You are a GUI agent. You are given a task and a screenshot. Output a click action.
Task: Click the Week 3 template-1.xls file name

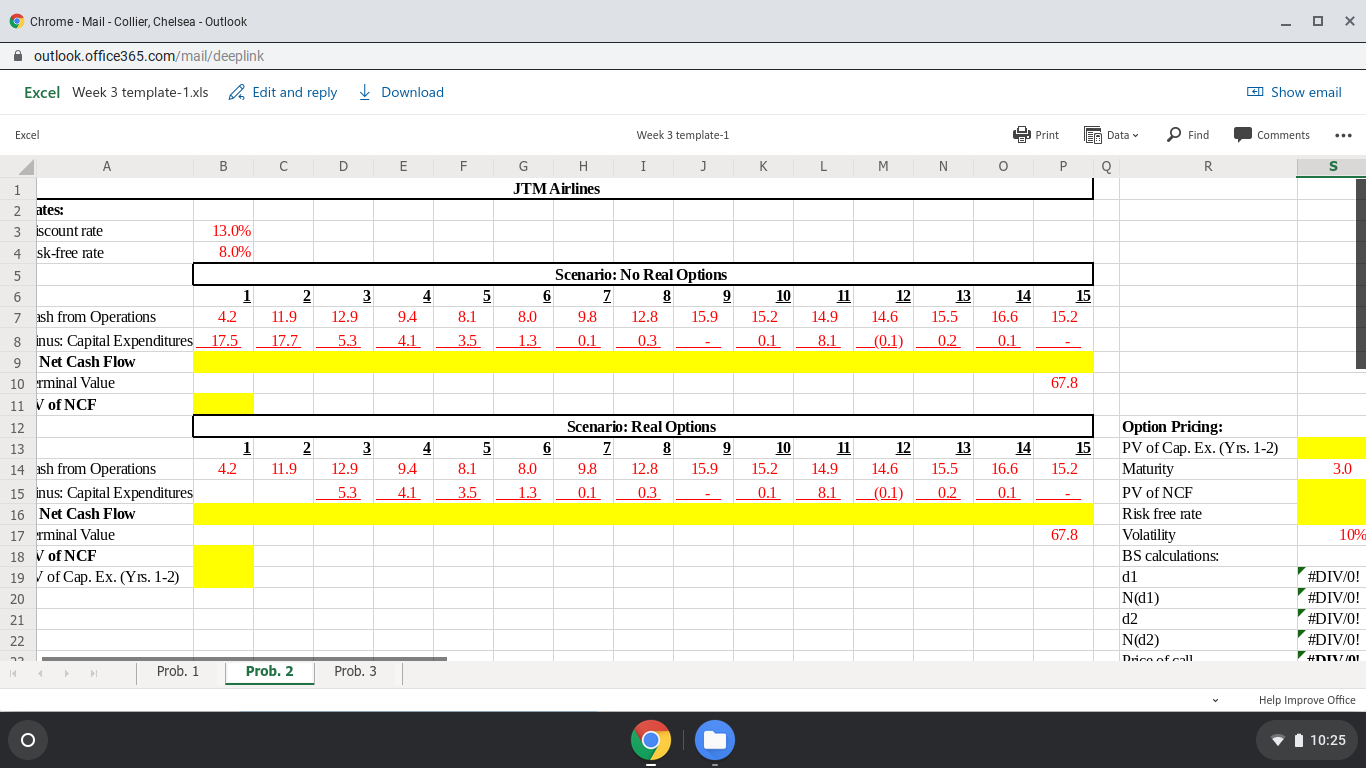click(x=140, y=92)
